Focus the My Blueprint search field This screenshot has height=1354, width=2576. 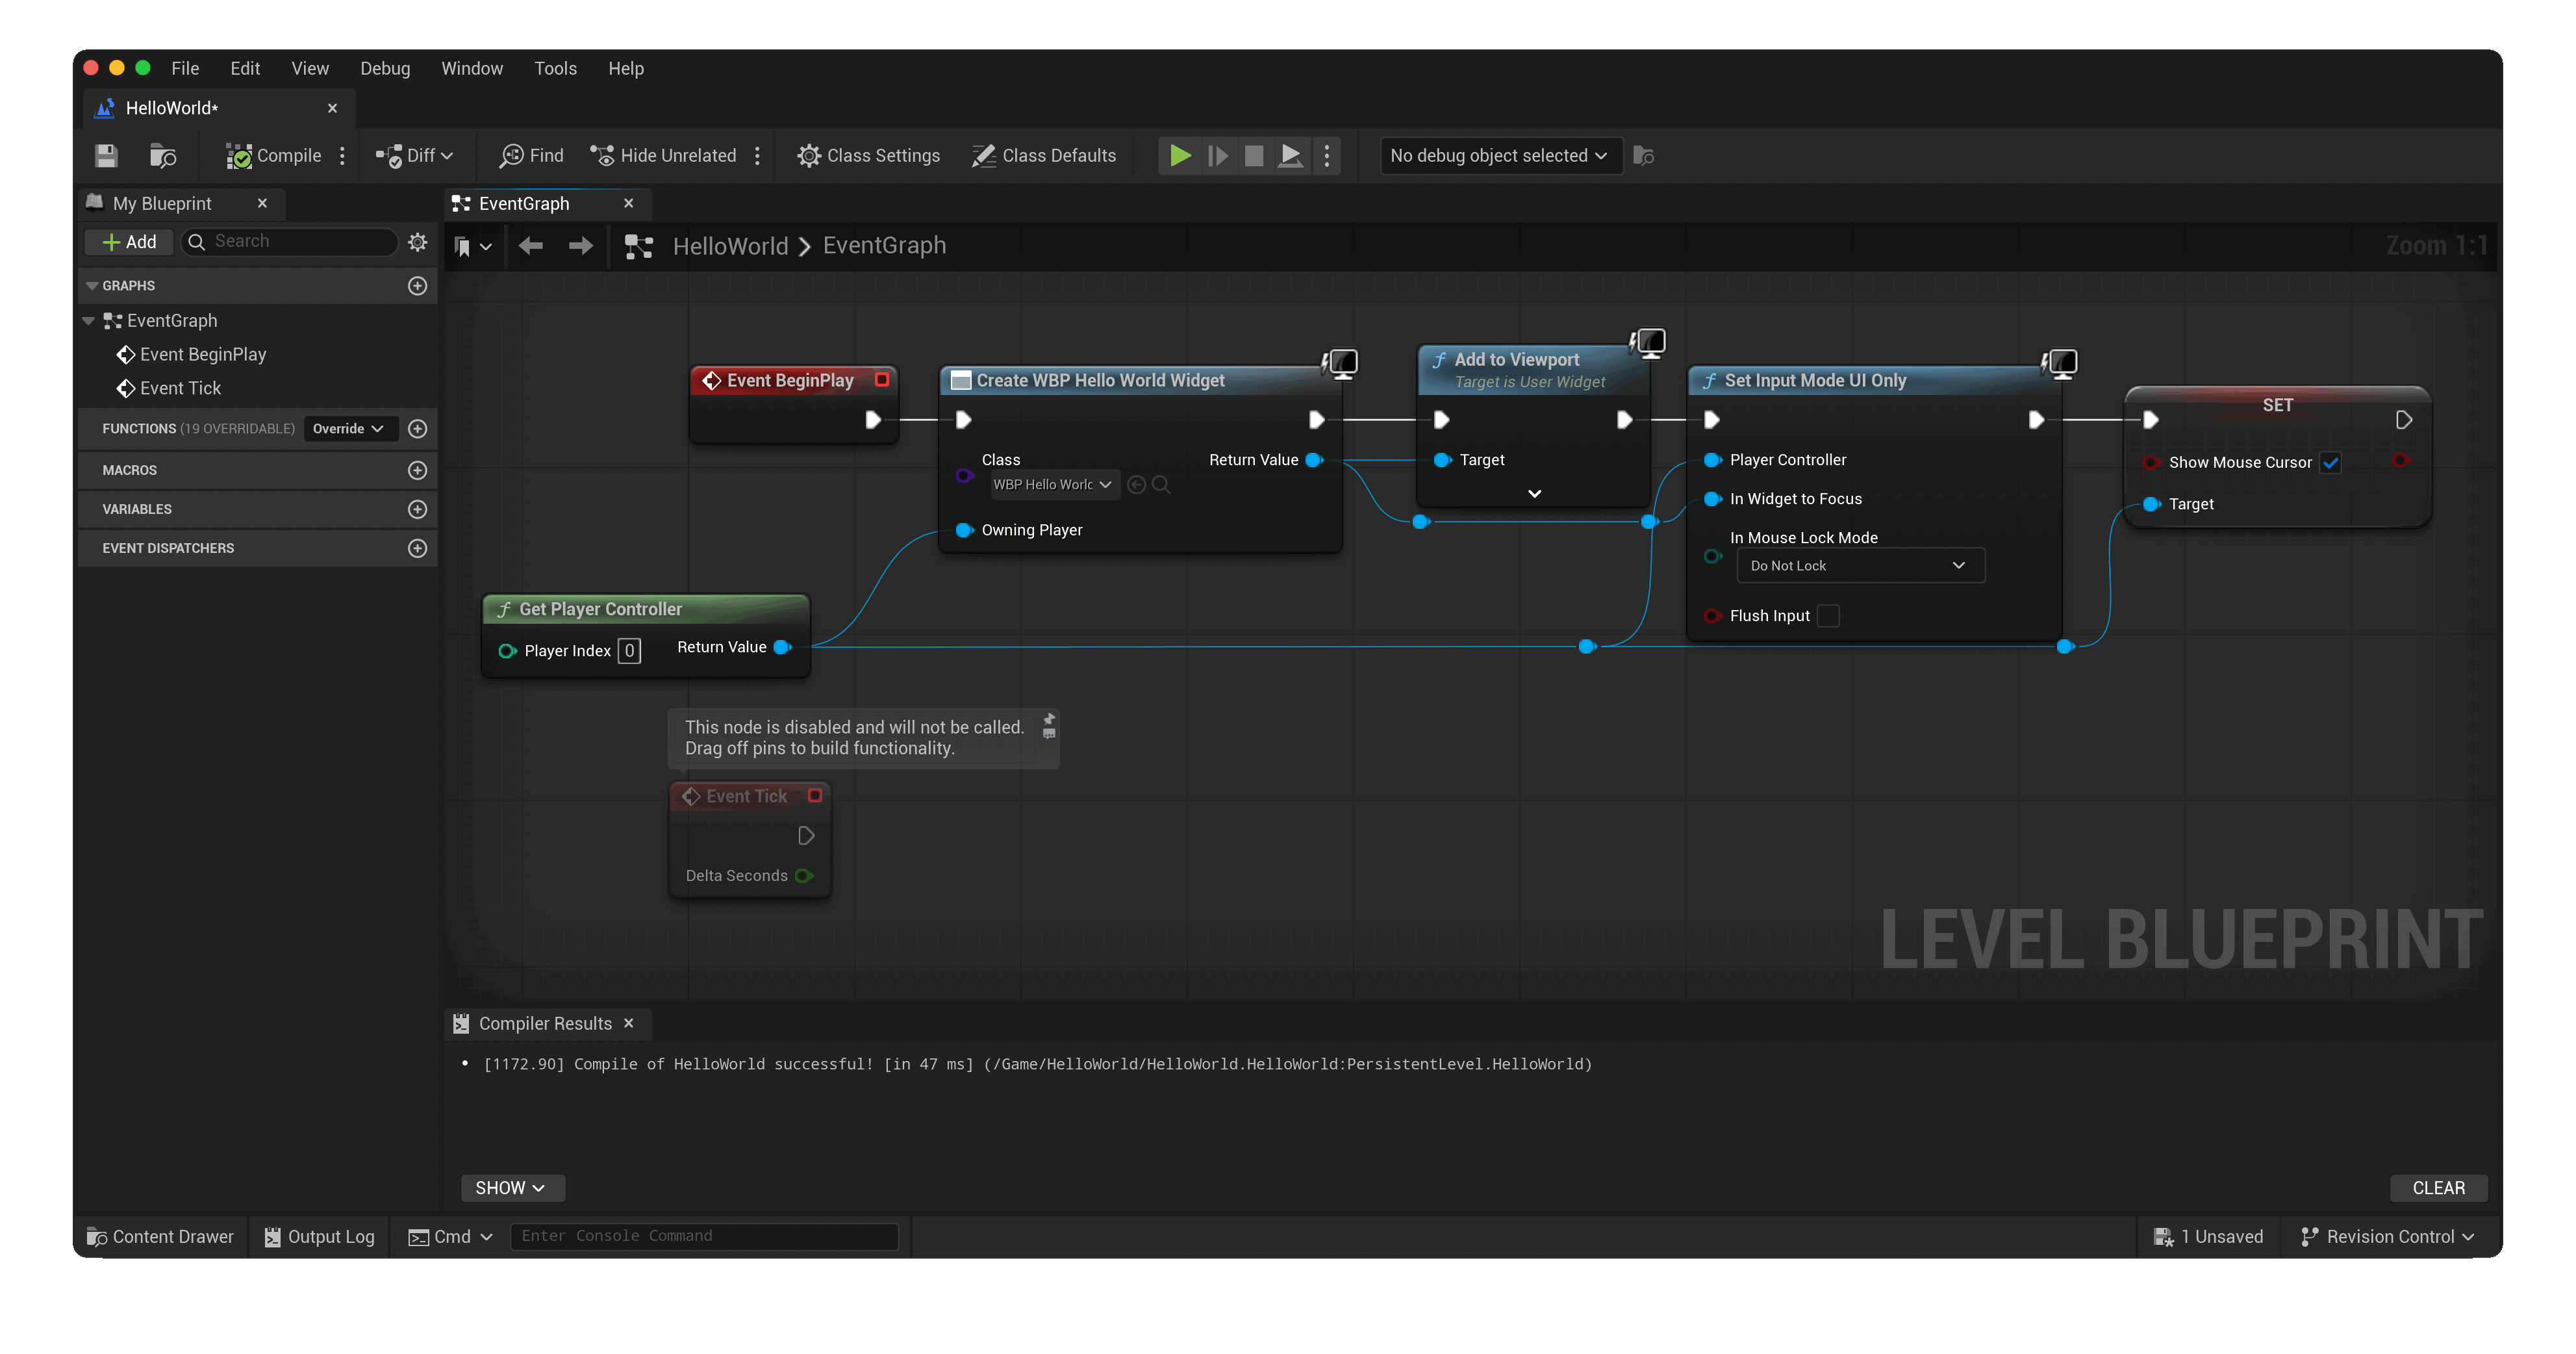coord(290,241)
